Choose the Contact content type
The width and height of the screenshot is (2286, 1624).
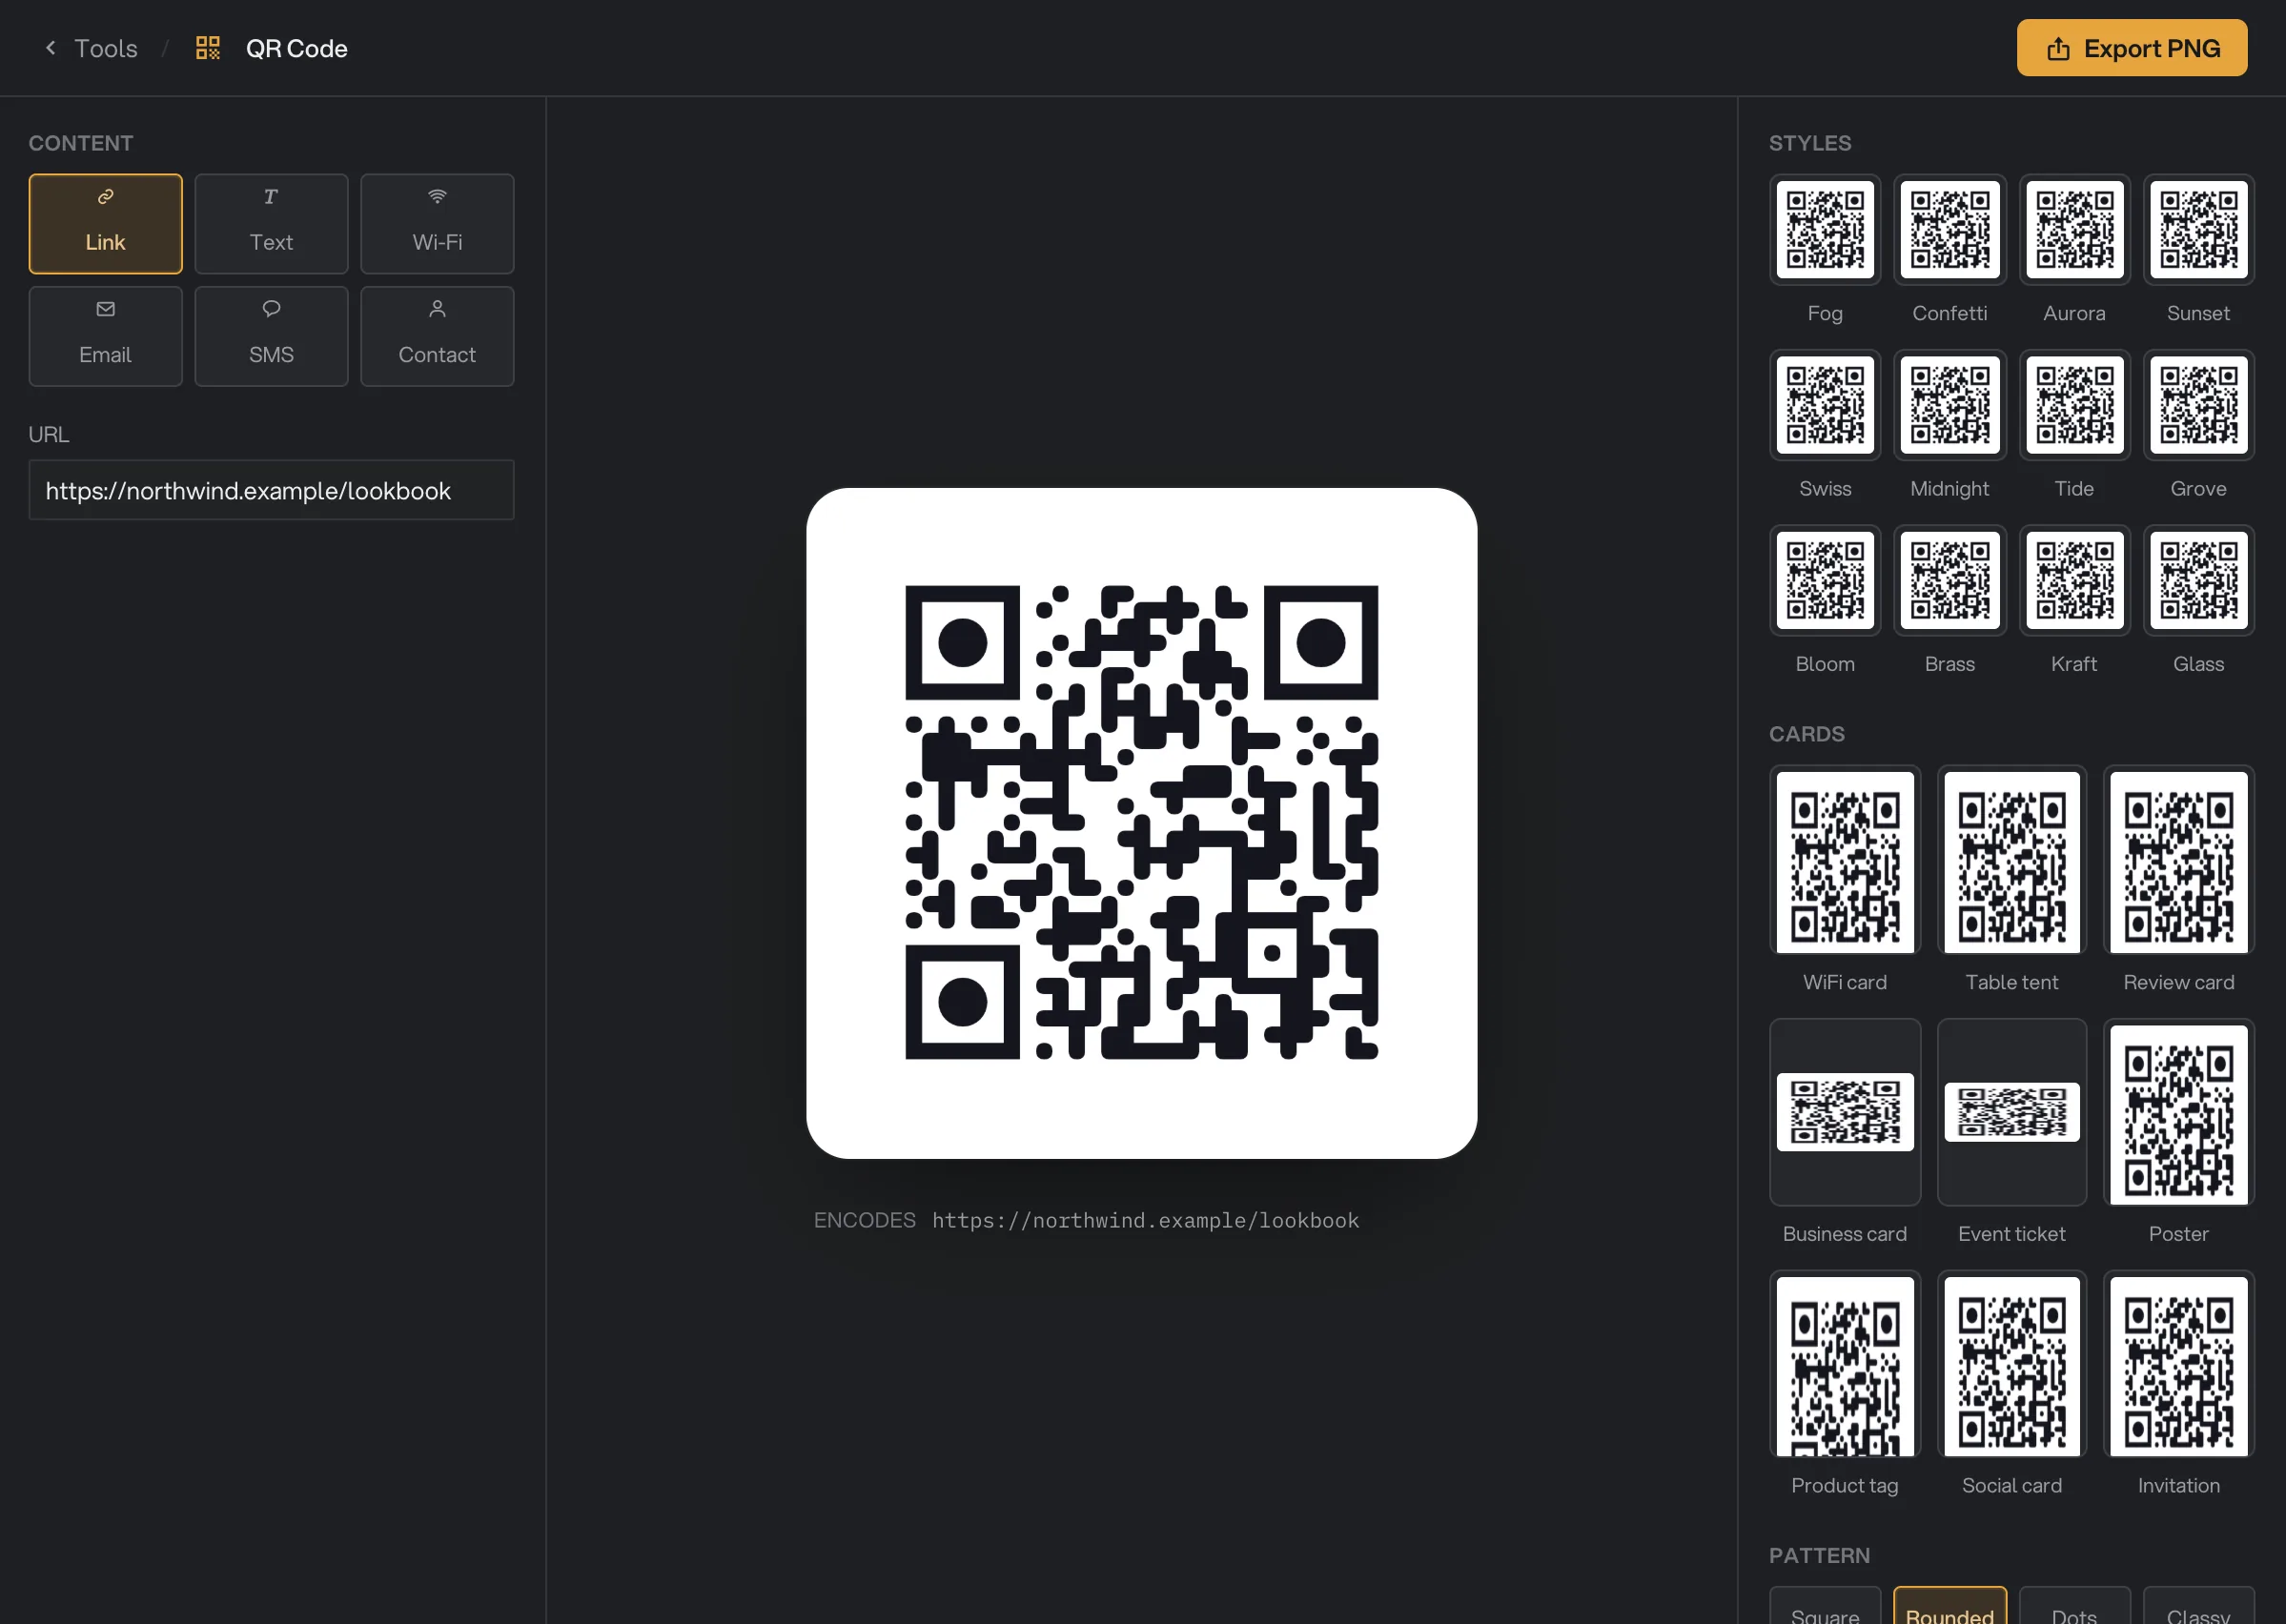(x=437, y=336)
